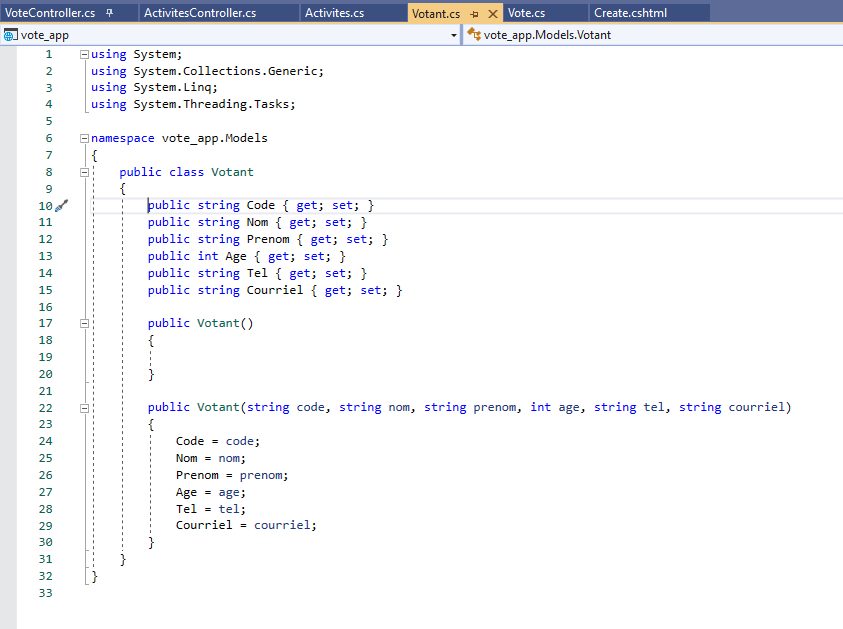
Task: Collapse the using directives block
Action: [84, 54]
